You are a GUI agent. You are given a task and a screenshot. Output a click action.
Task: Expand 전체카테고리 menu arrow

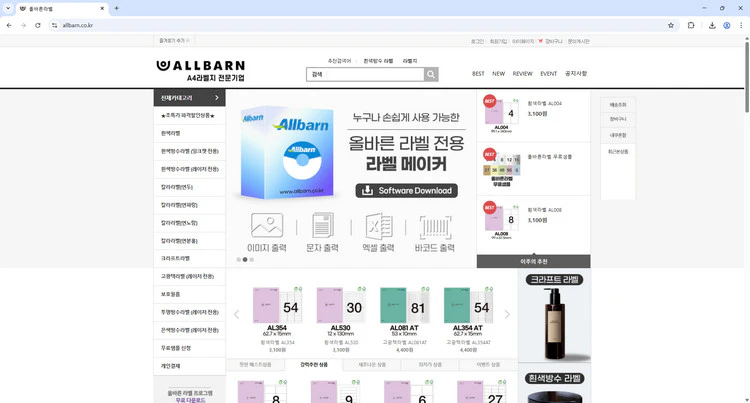point(216,98)
